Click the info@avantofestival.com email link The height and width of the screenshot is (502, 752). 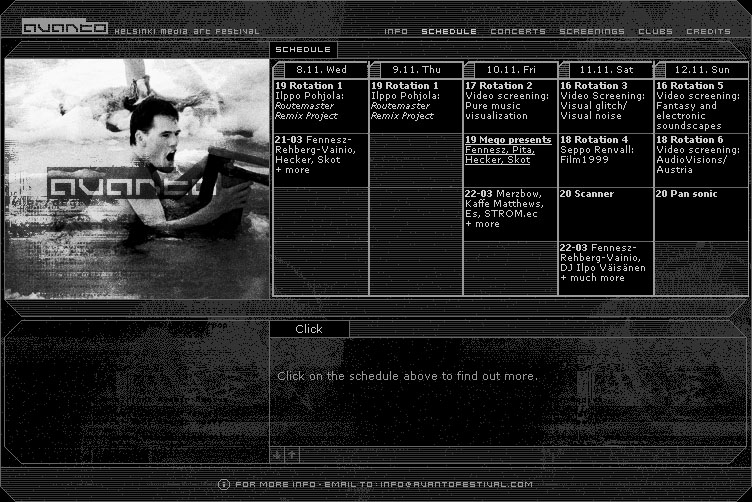pos(456,484)
